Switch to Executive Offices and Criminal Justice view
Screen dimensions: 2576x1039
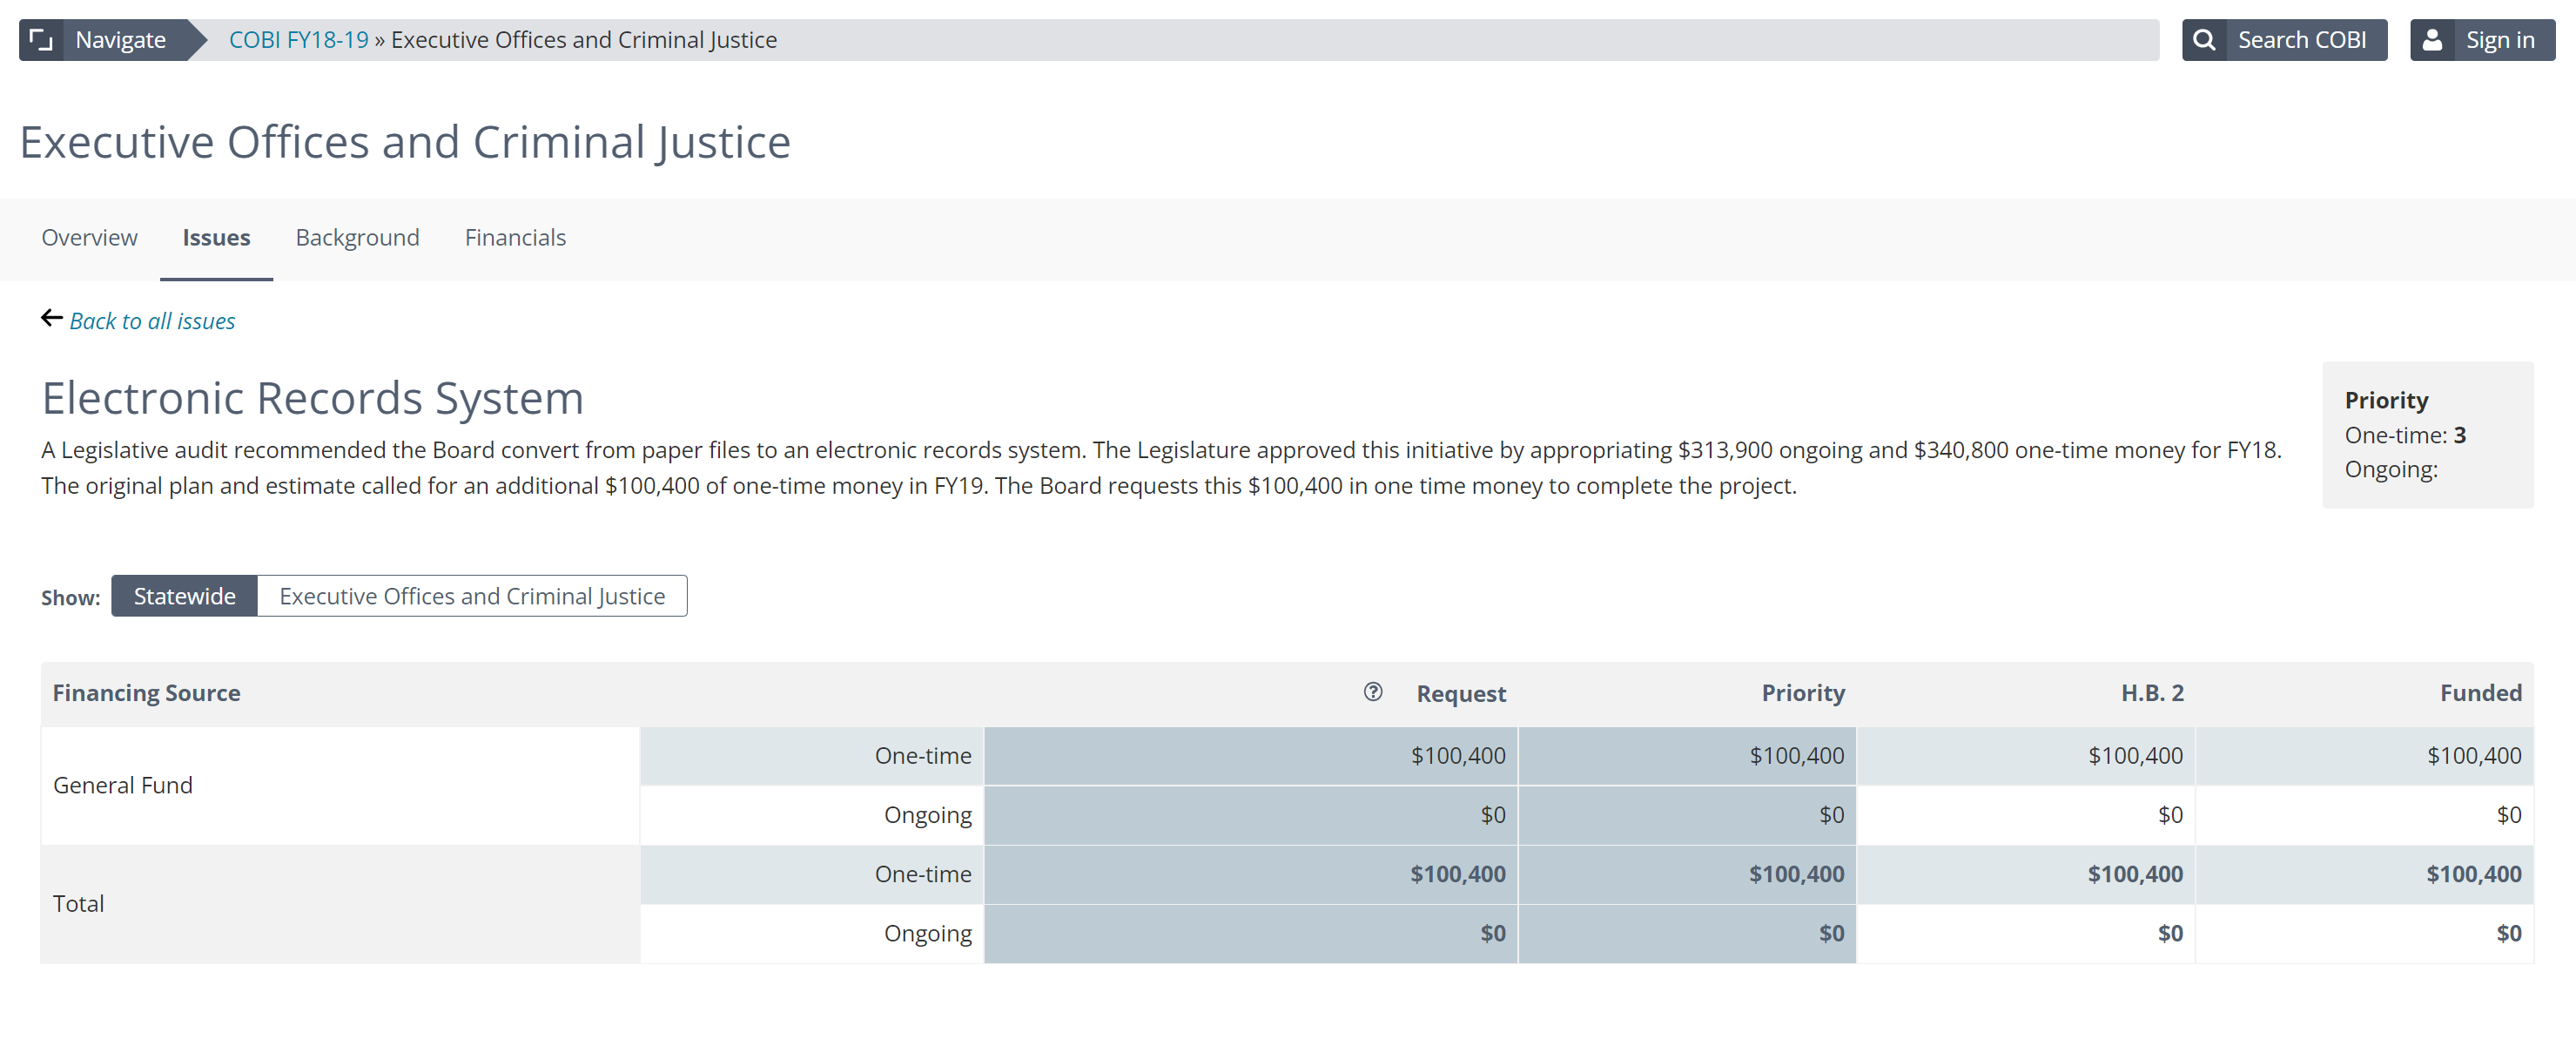tap(471, 596)
